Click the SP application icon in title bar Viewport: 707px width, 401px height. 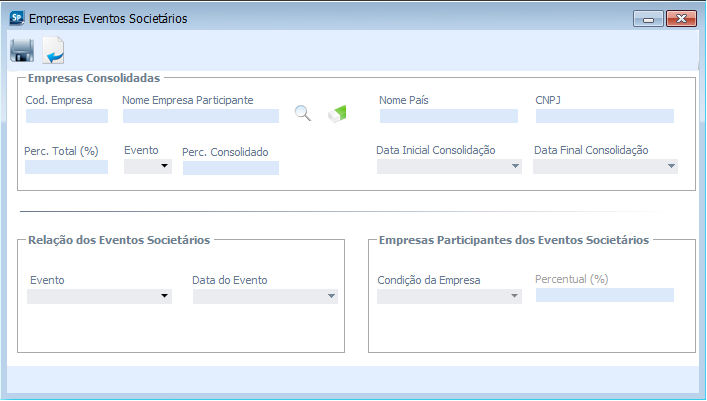pyautogui.click(x=15, y=18)
